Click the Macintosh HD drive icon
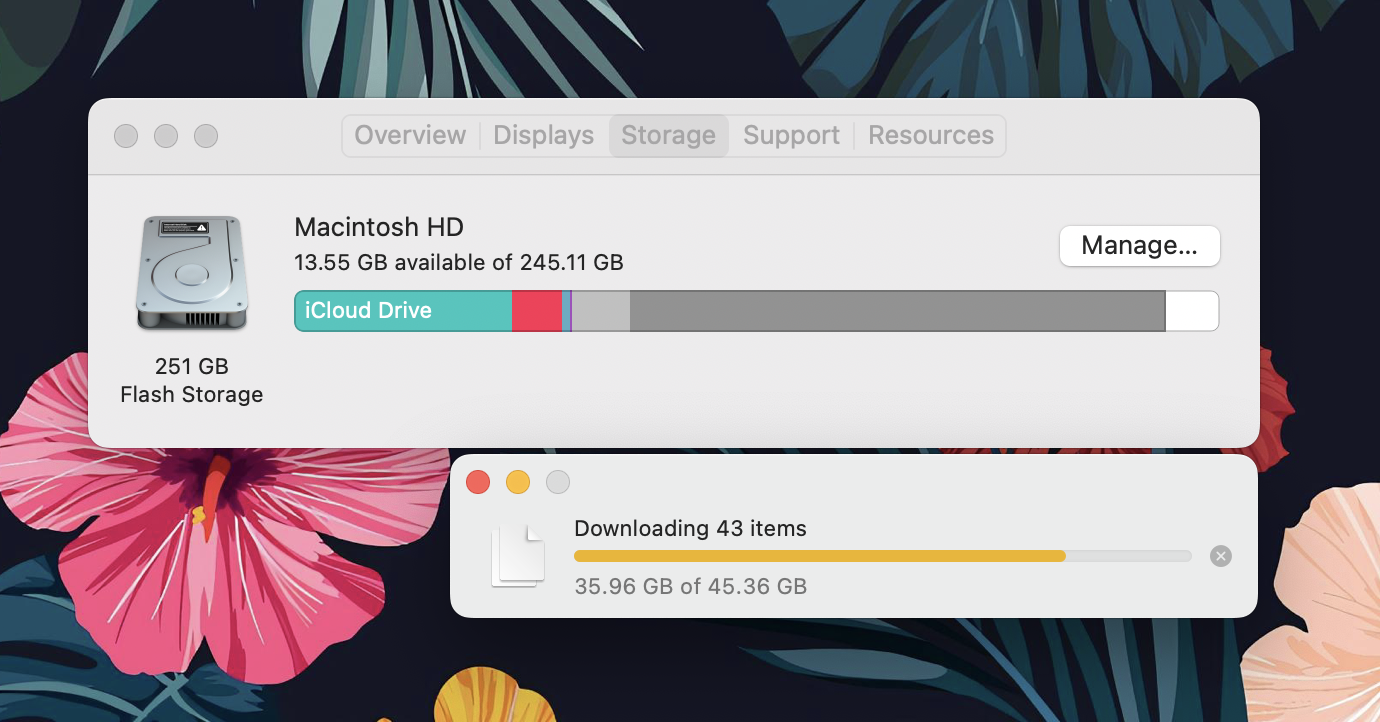 click(191, 272)
